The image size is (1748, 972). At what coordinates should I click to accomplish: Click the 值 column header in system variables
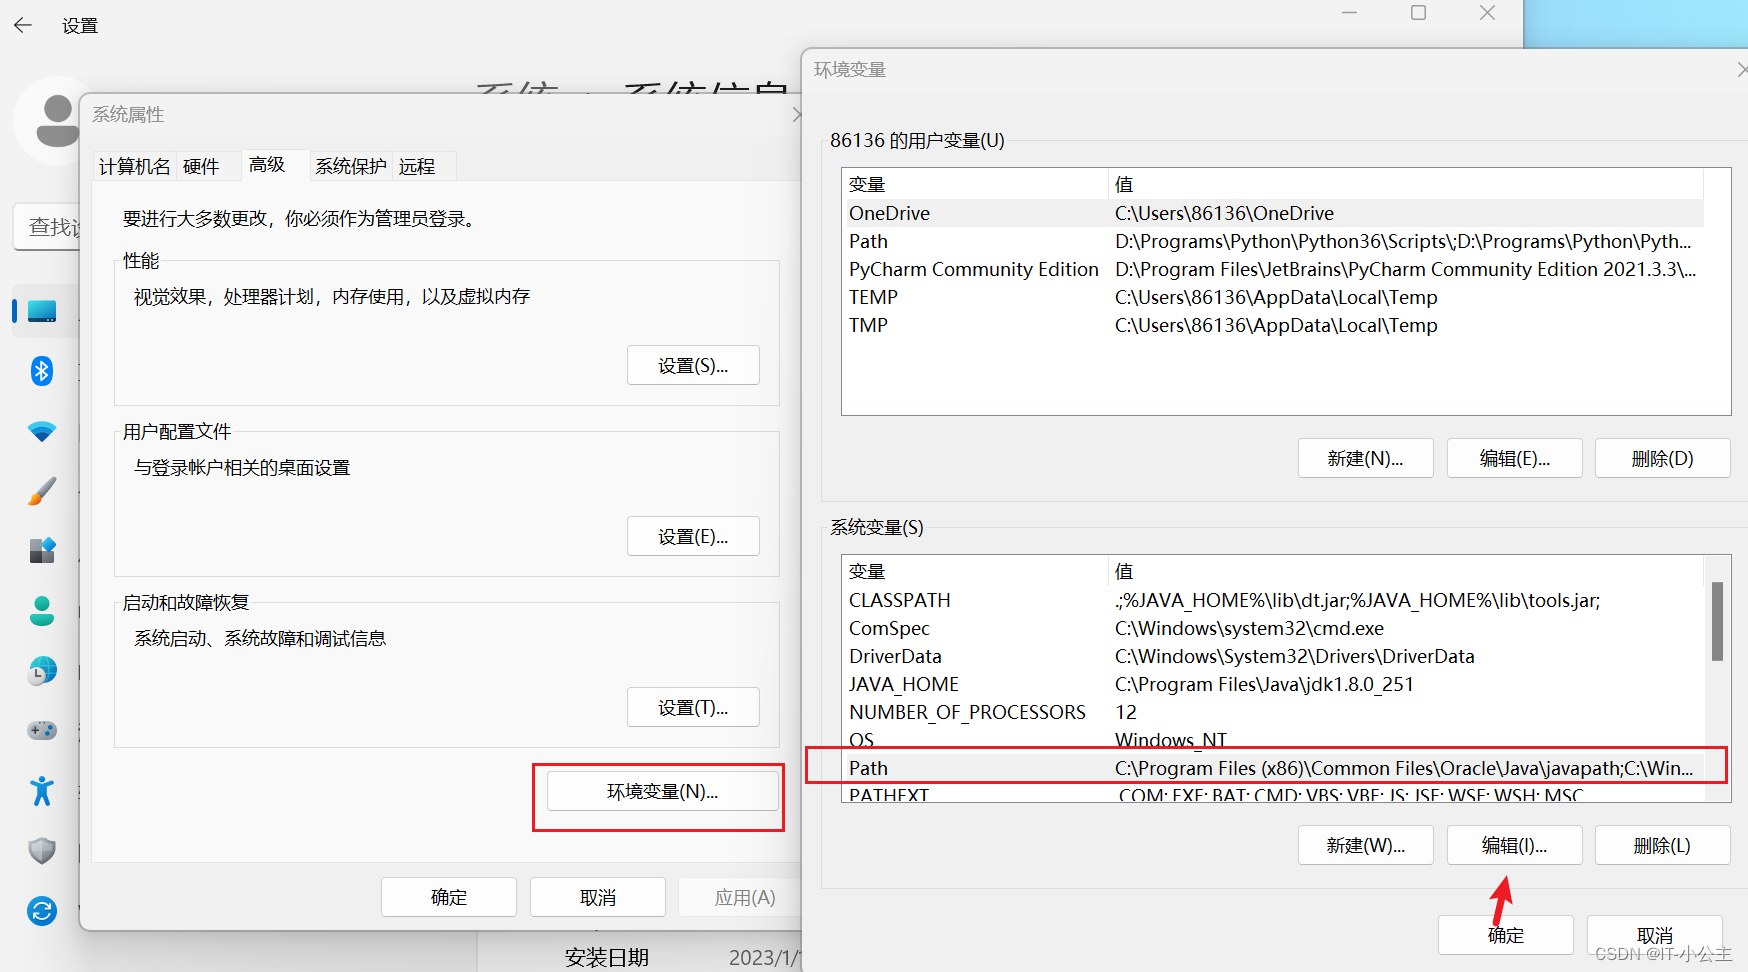coord(1406,571)
